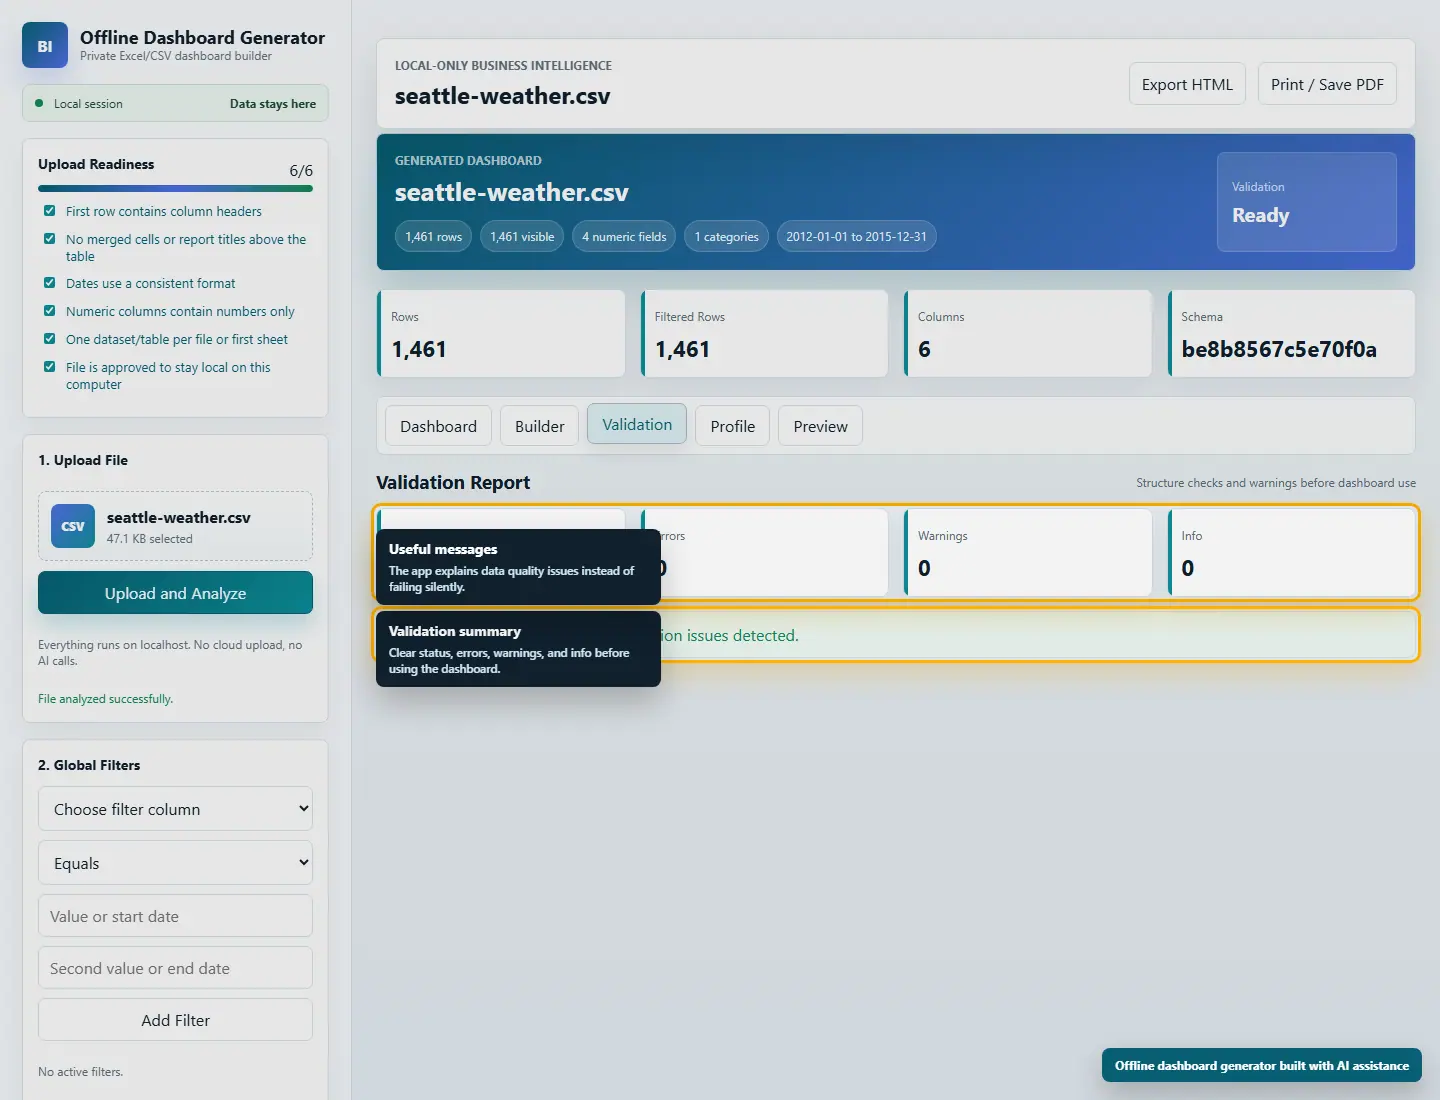This screenshot has width=1440, height=1100.
Task: Open the 'Choose filter column' dropdown
Action: (175, 809)
